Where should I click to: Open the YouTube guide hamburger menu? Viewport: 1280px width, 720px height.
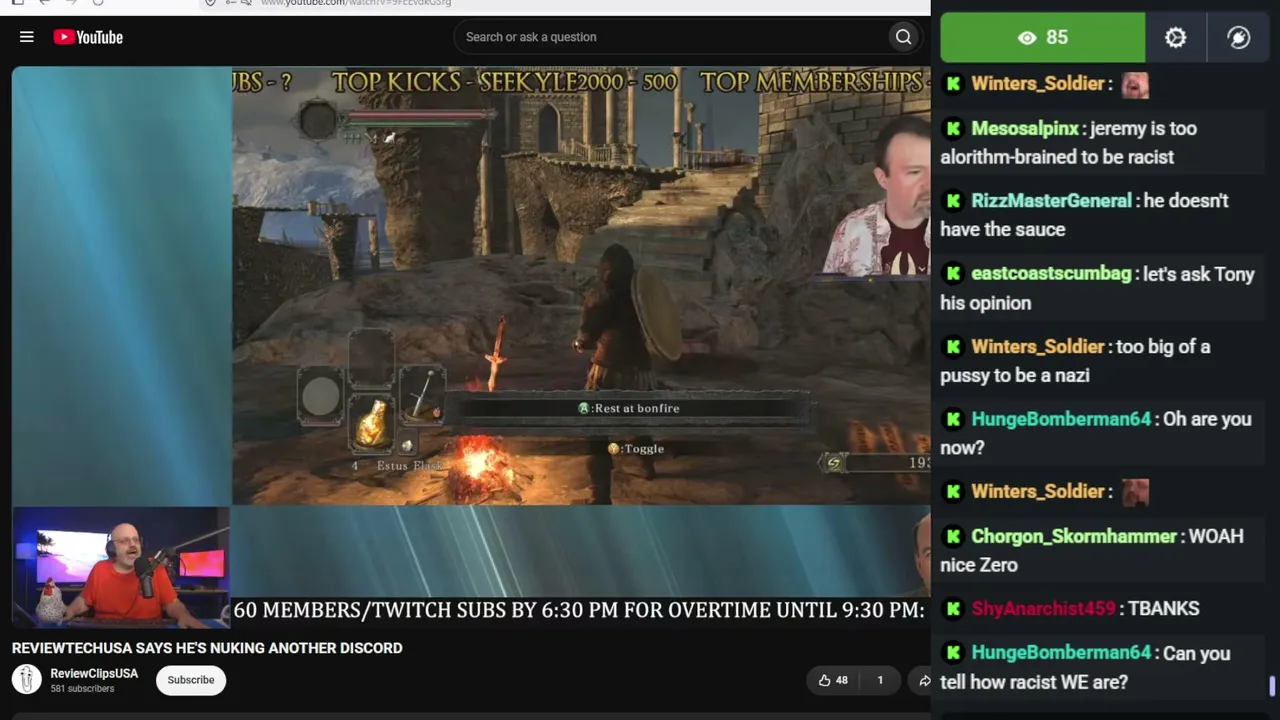click(27, 37)
